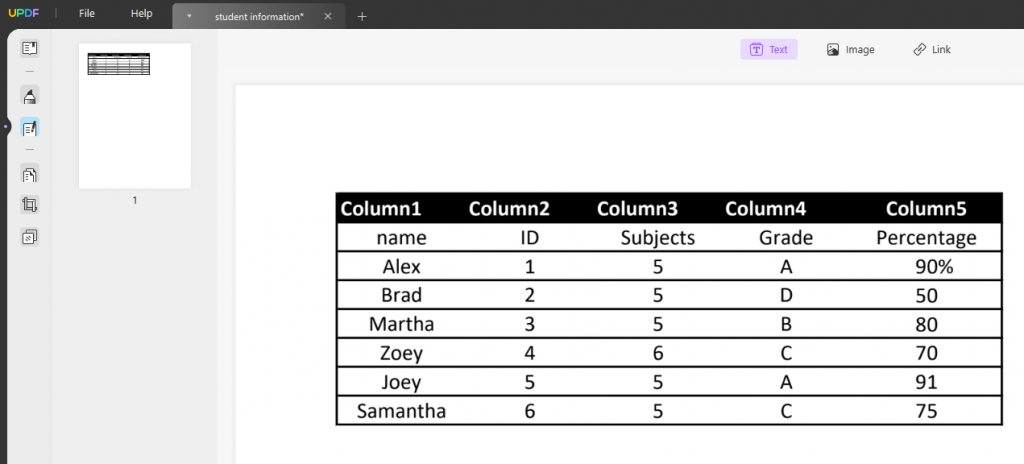Choose the Image editing tool
The image size is (1024, 464).
[850, 49]
